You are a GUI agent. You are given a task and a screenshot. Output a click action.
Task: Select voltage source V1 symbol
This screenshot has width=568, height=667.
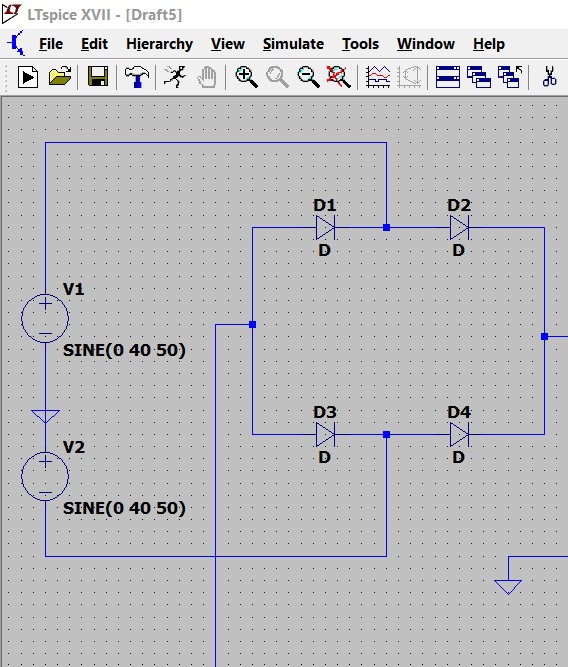(45, 318)
